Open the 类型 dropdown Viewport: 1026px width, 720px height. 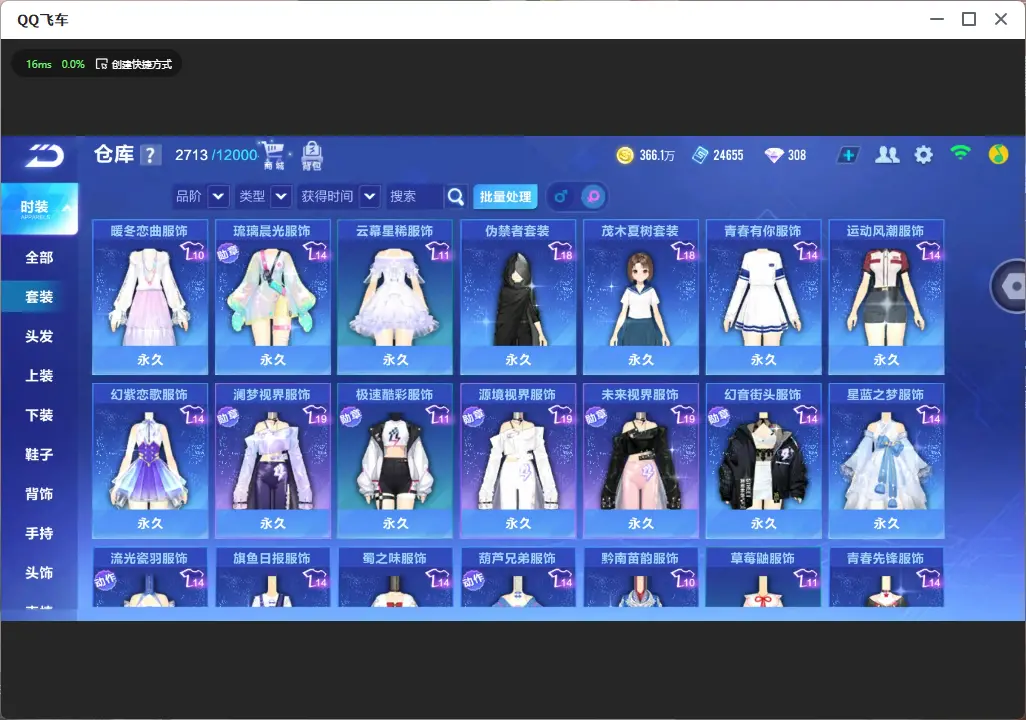pyautogui.click(x=264, y=196)
